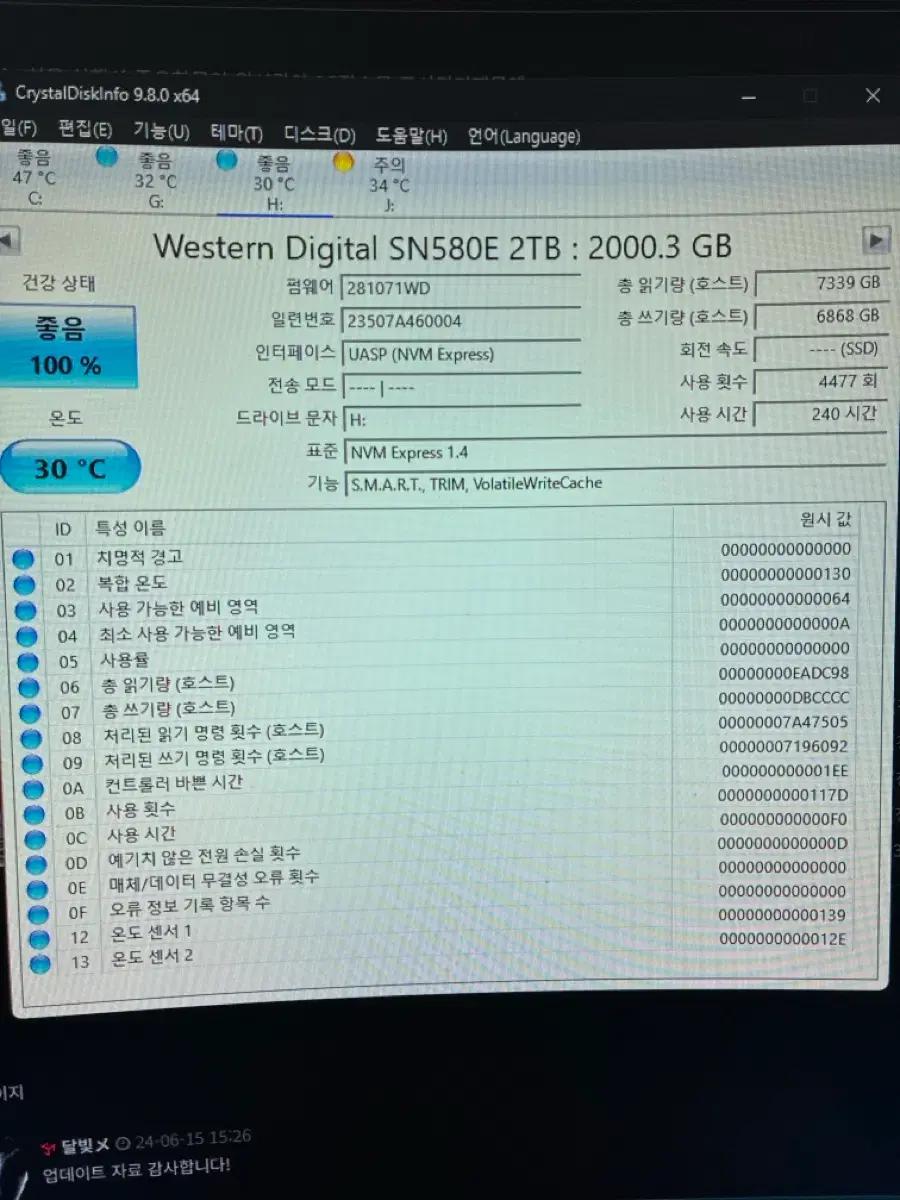The height and width of the screenshot is (1200, 900).
Task: Select the 복합 온도 attribute name
Action: [x=132, y=583]
